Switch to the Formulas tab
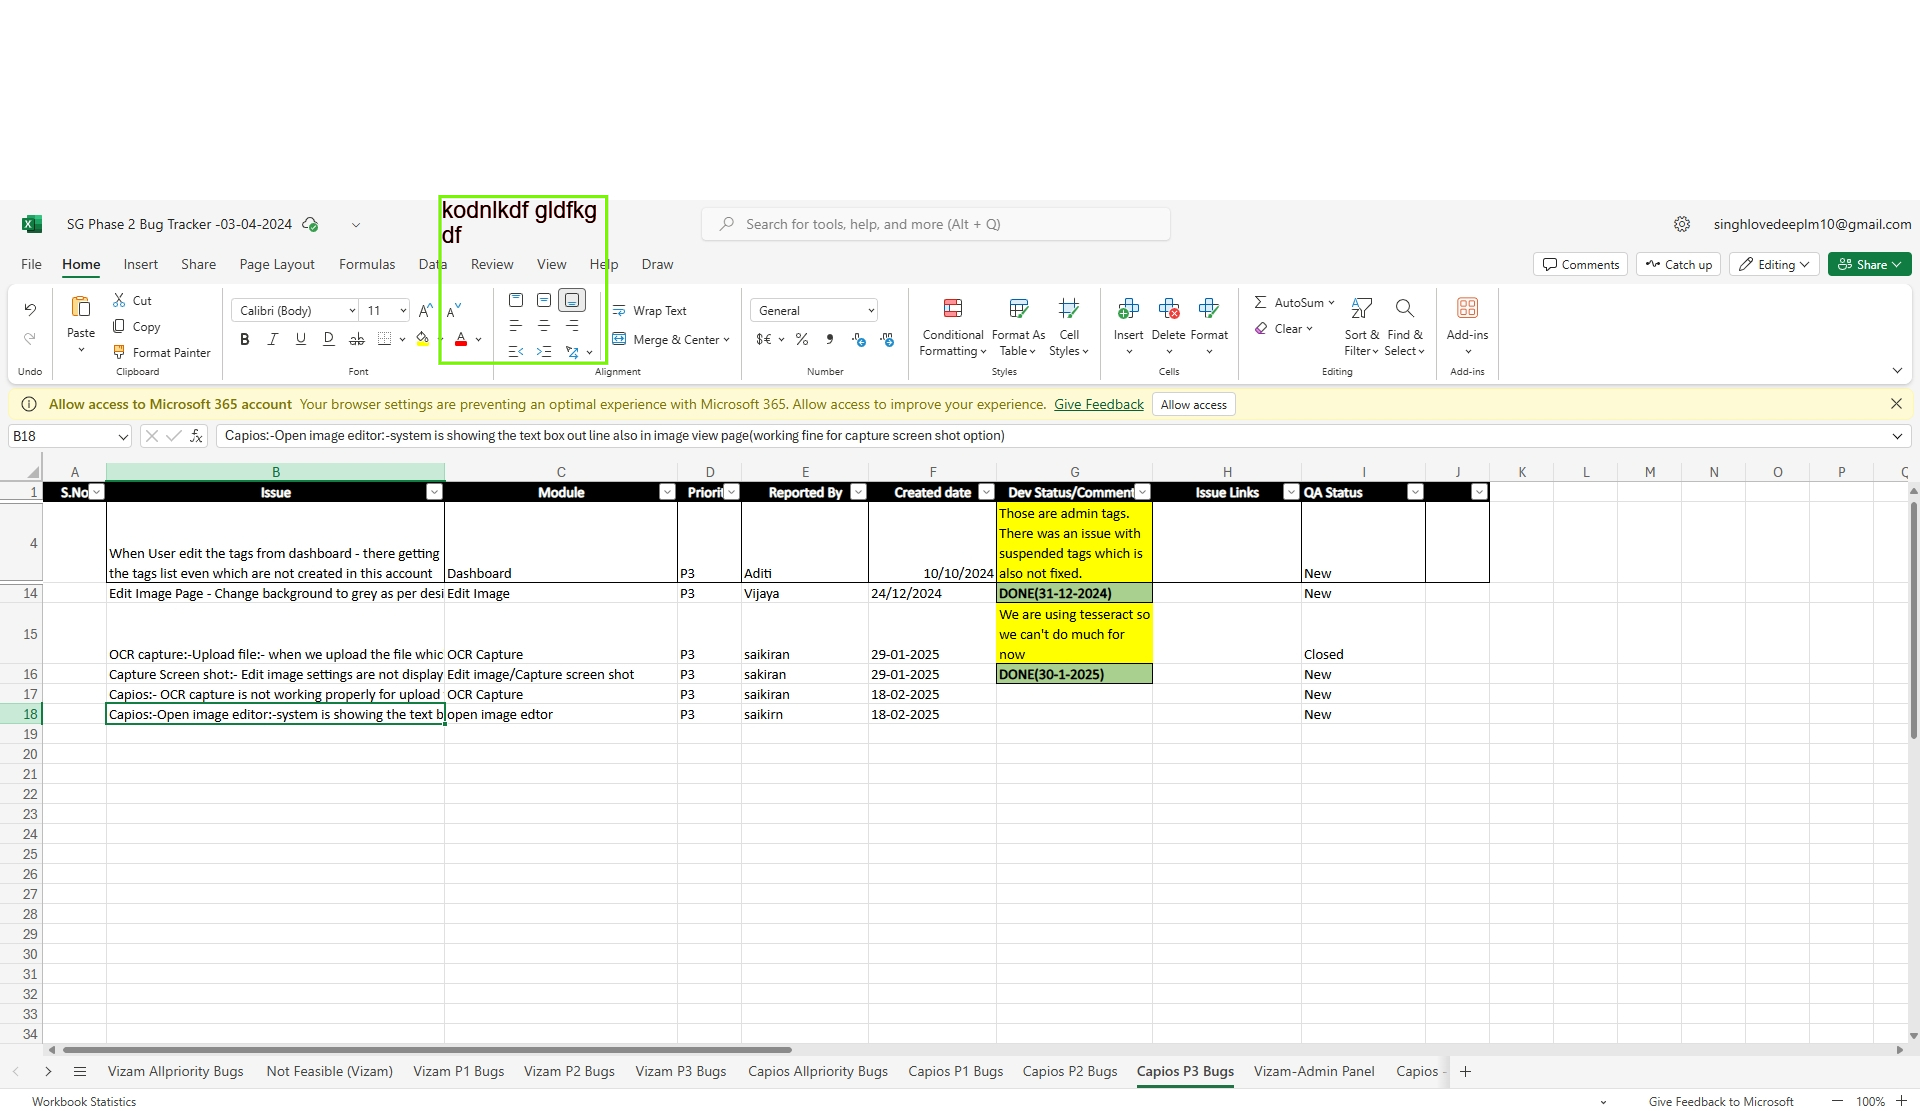The image size is (1920, 1111). coord(367,264)
